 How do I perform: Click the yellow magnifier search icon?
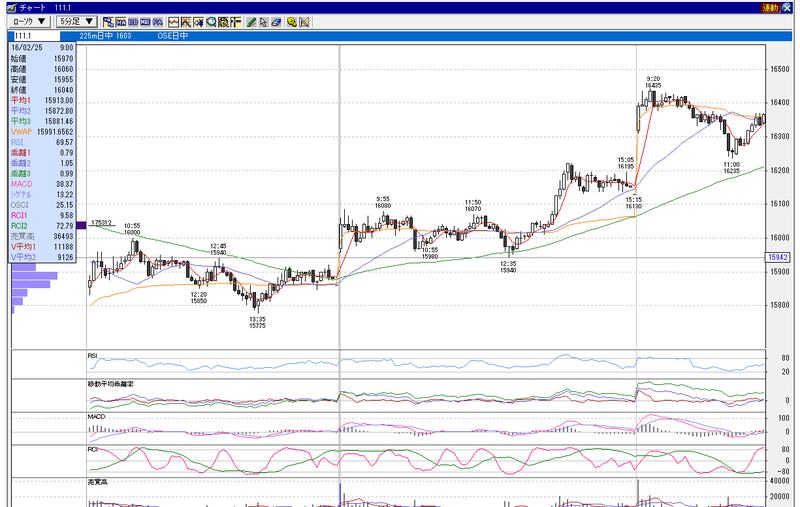[292, 22]
